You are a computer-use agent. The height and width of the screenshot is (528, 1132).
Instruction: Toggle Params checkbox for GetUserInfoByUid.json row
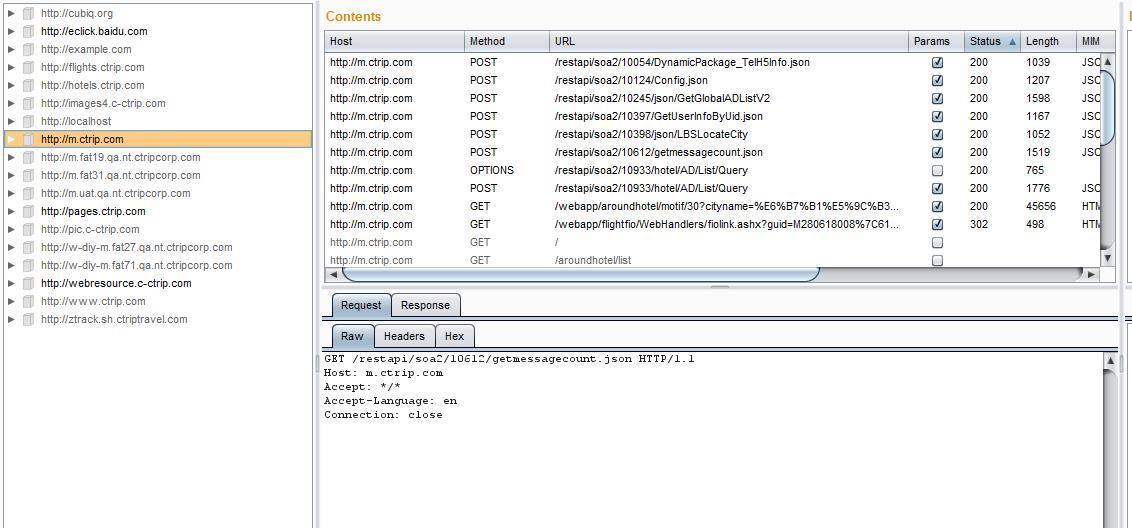[x=937, y=116]
